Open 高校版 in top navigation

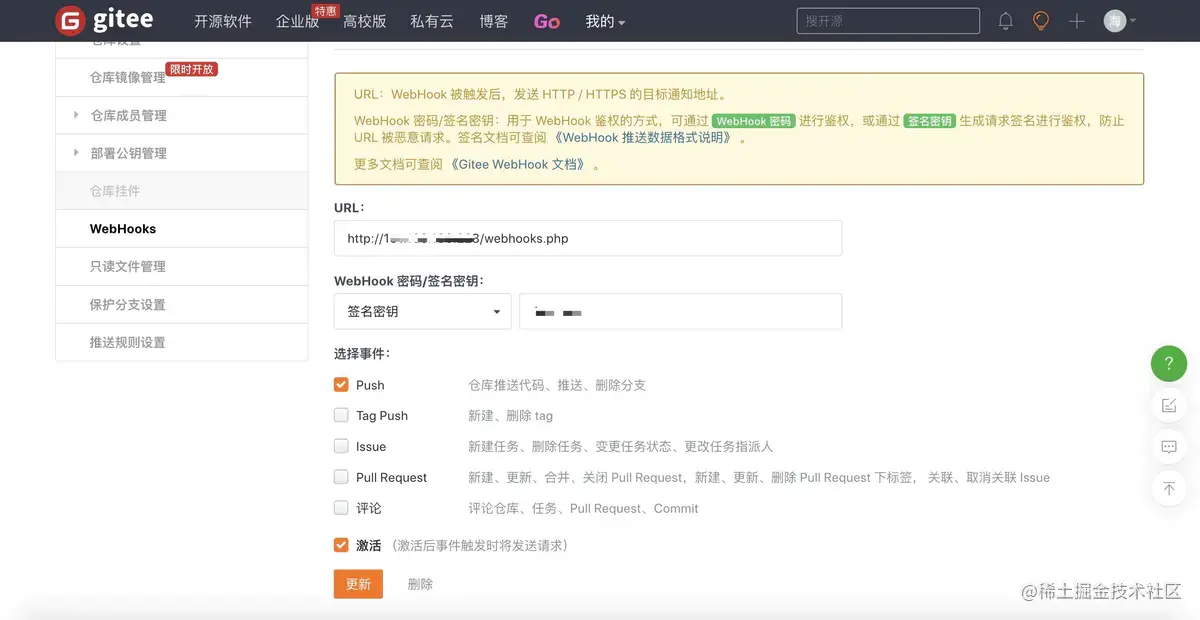pos(364,21)
